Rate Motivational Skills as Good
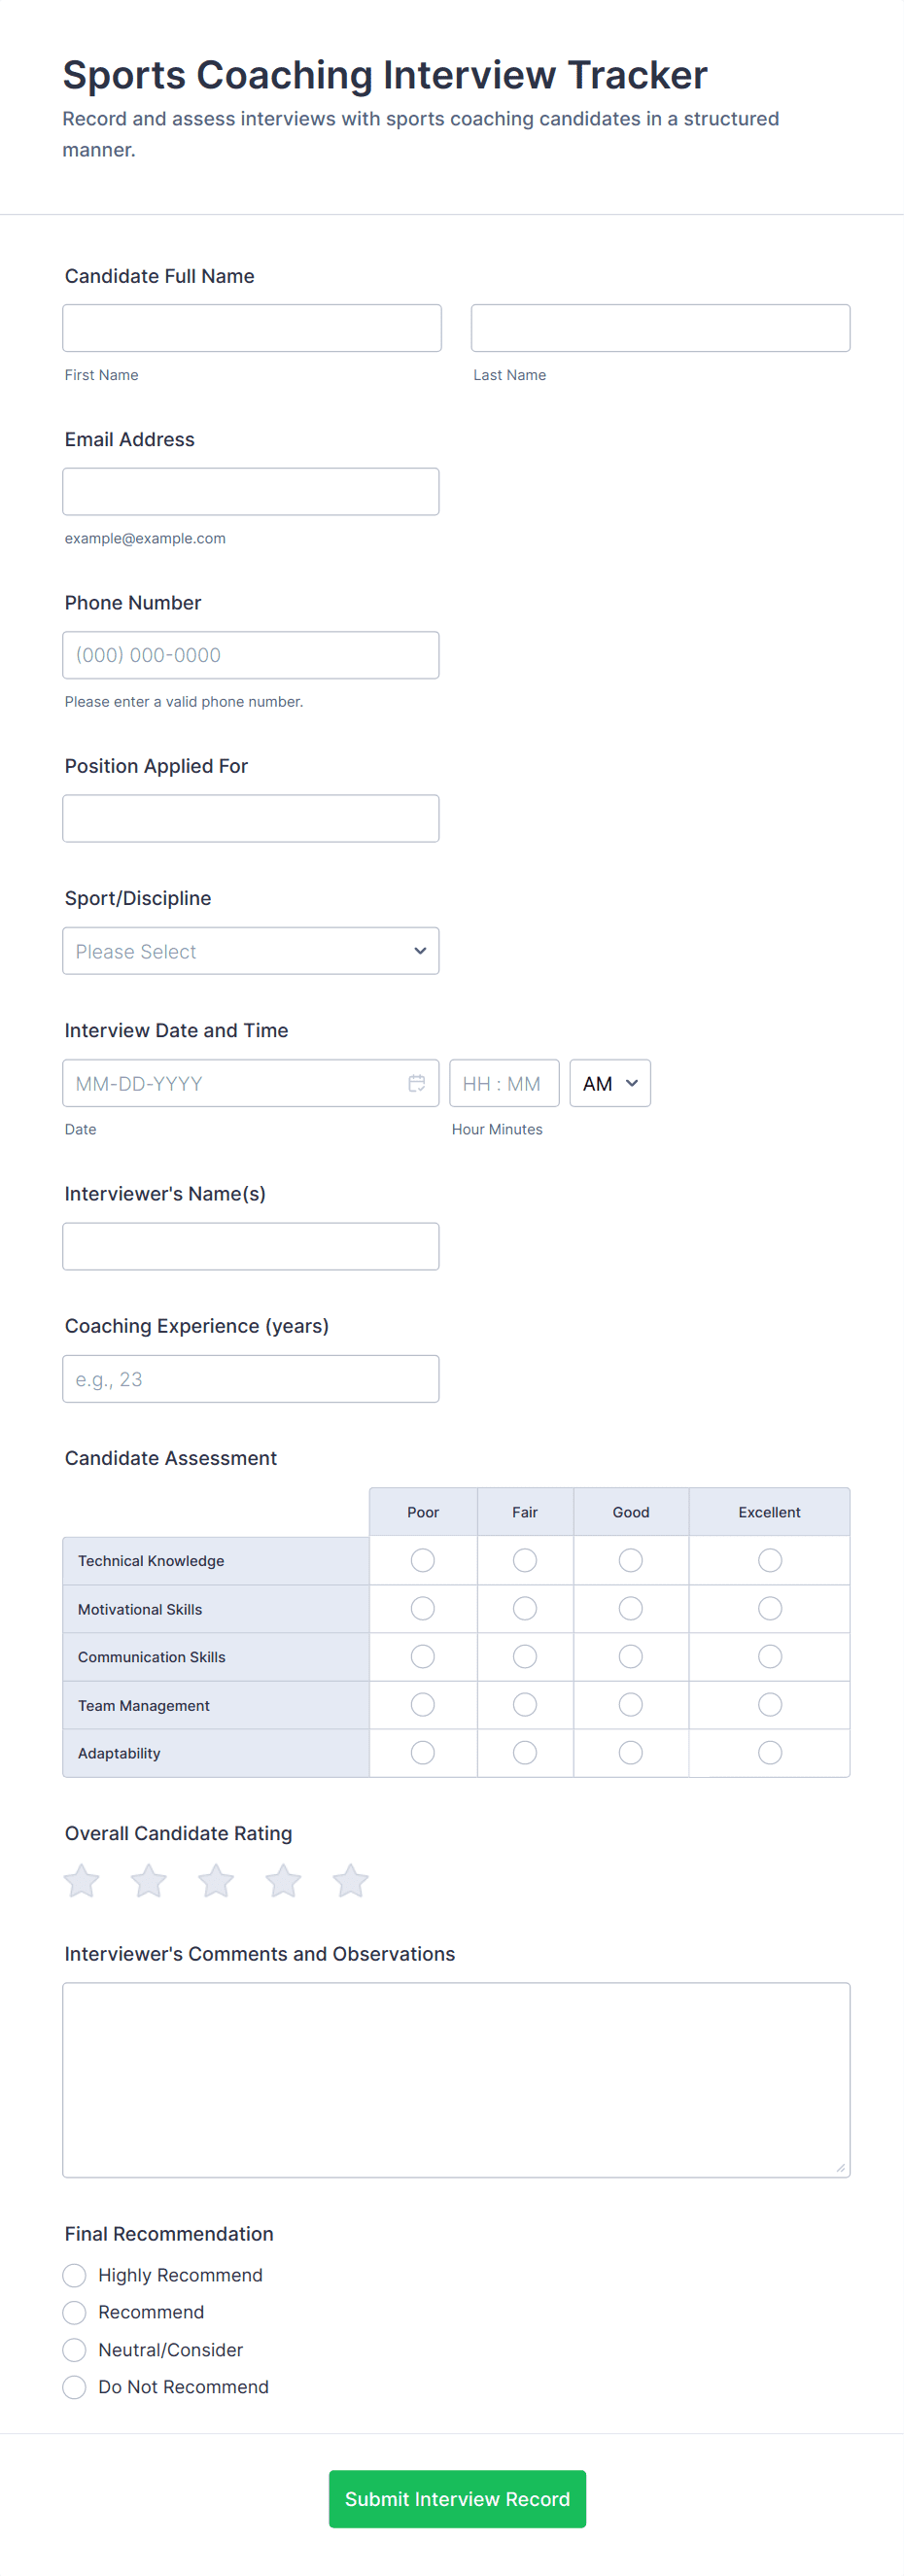The width and height of the screenshot is (904, 2576). click(630, 1608)
